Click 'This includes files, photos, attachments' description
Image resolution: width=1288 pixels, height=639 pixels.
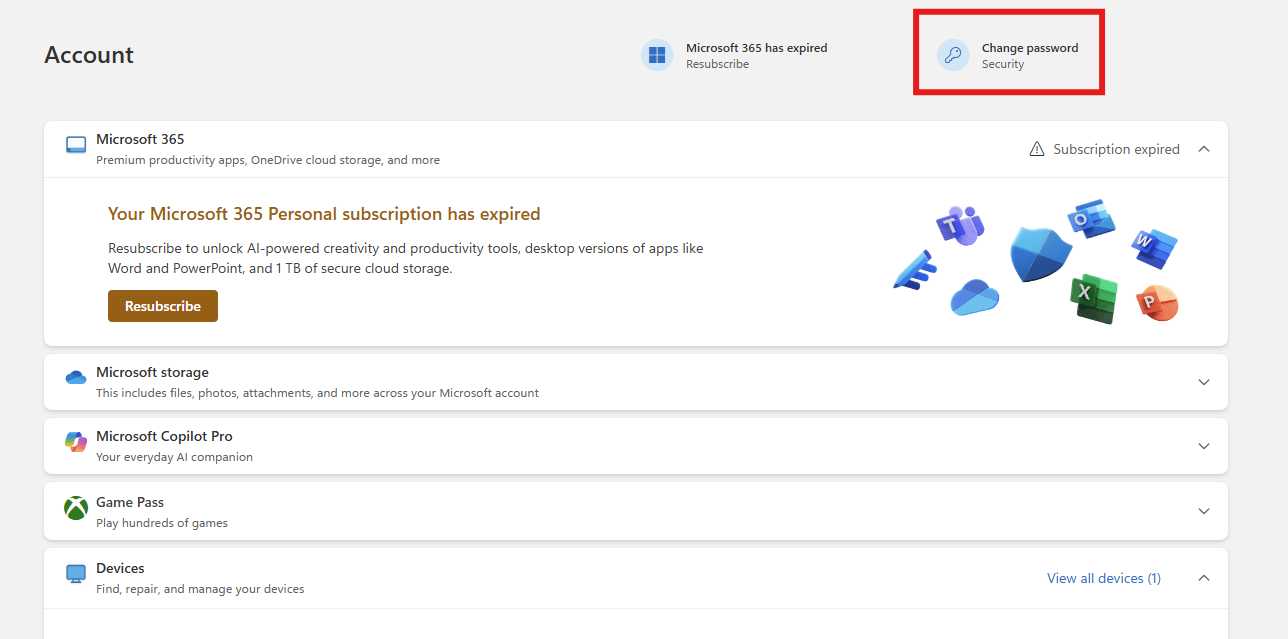tap(317, 393)
